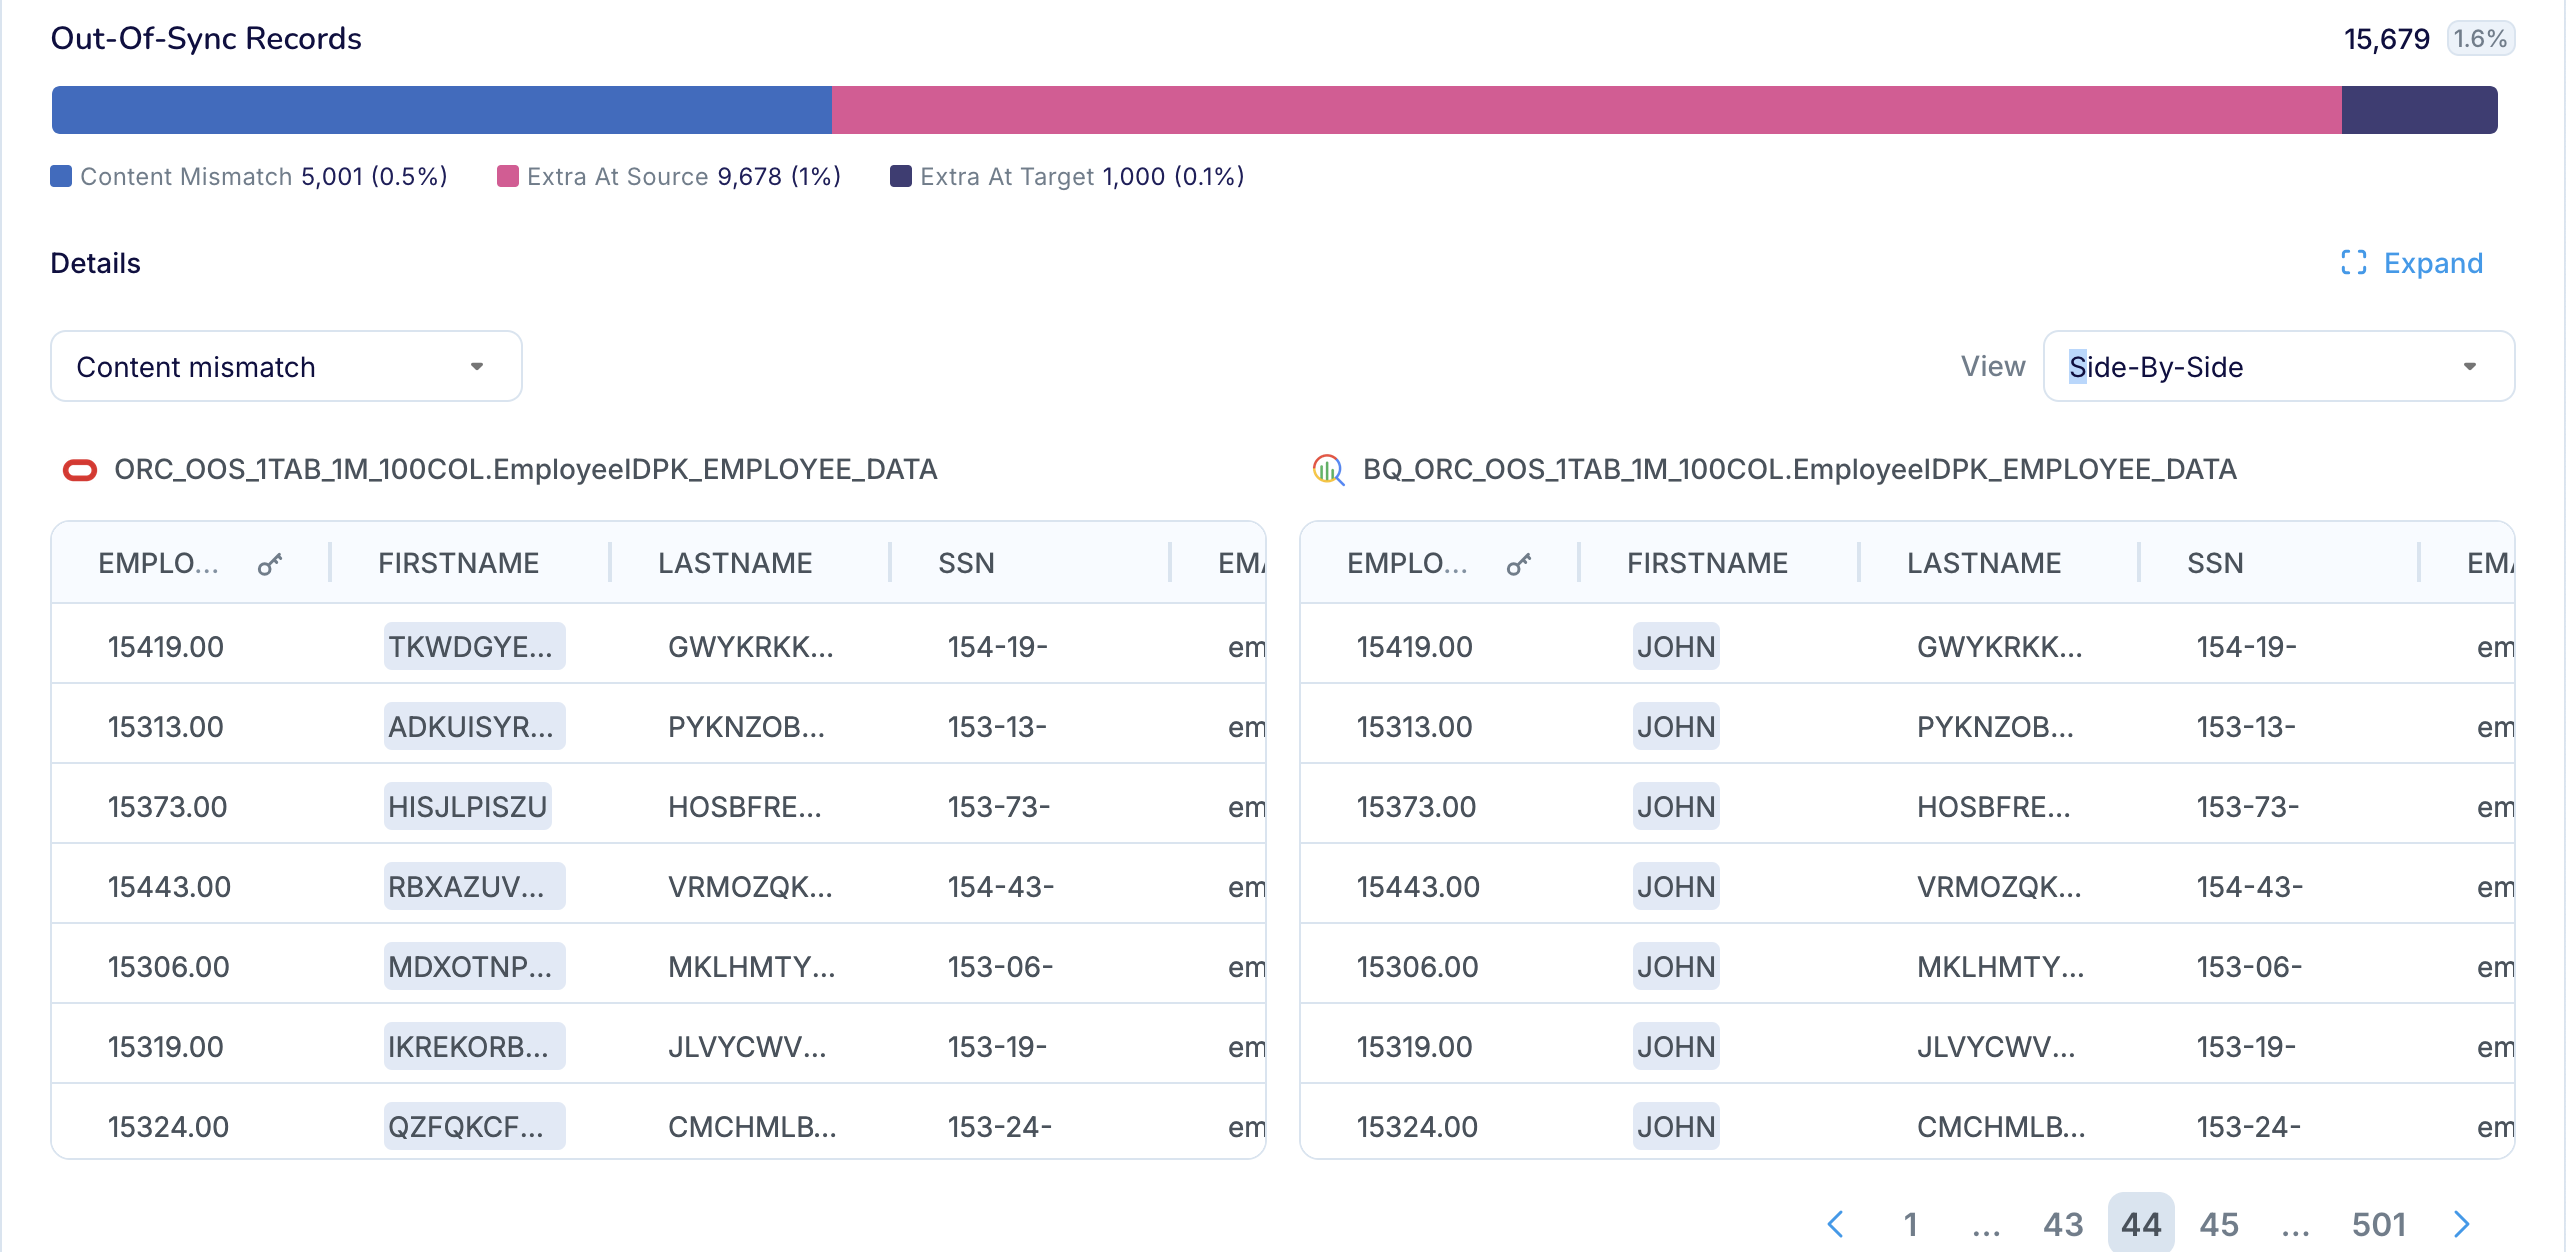
Task: Go to previous page with left chevron arrow
Action: (1837, 1223)
